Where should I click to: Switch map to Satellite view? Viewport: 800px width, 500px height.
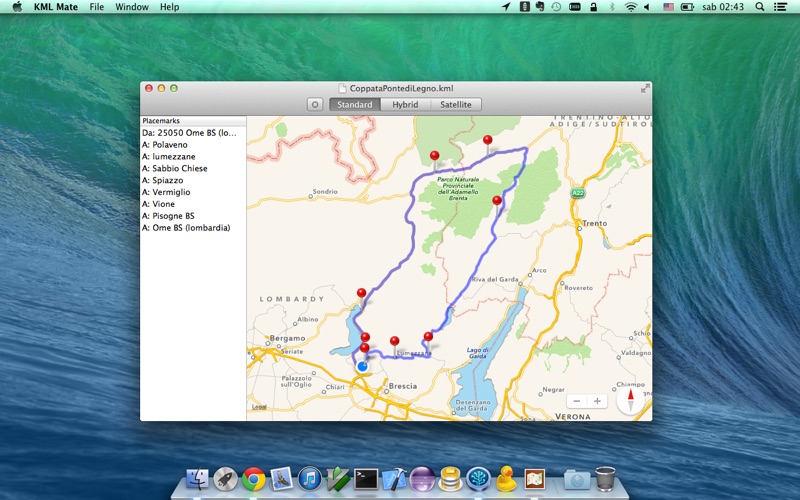click(x=456, y=105)
